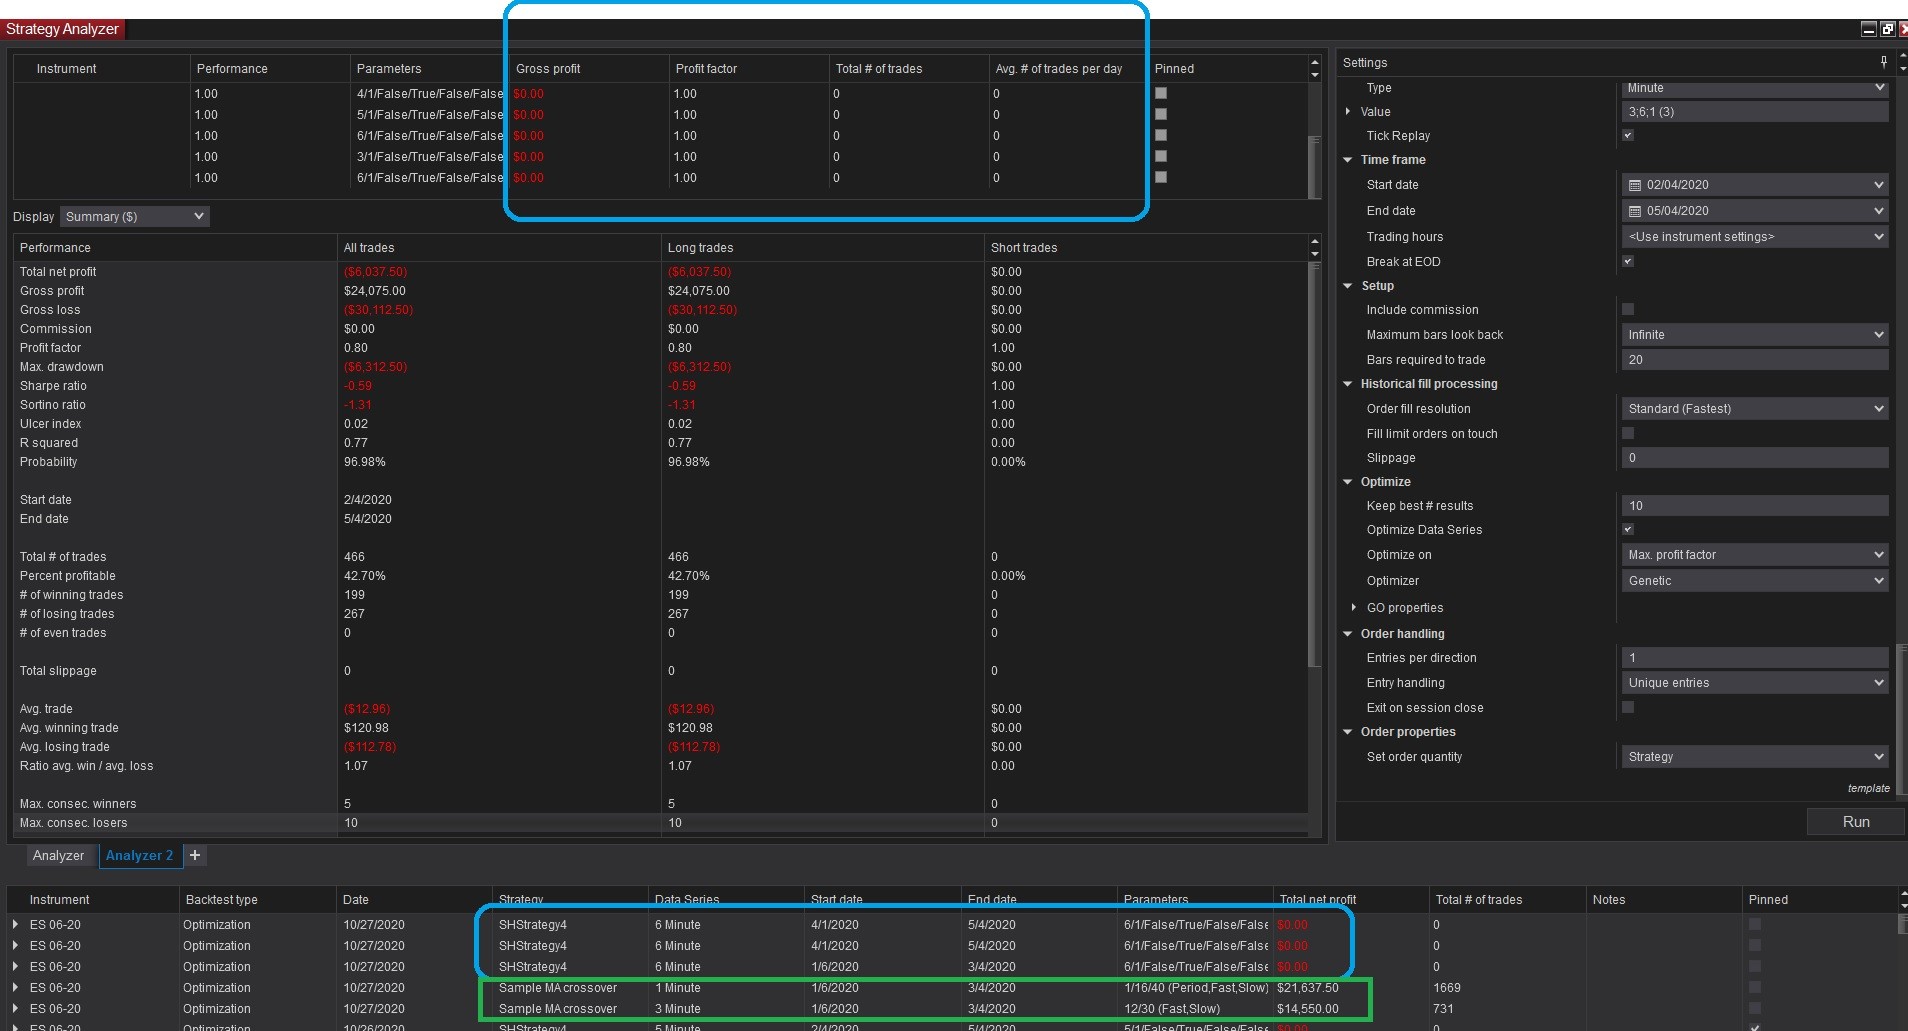Expand the GO properties arrow
1908x1031 pixels.
pyautogui.click(x=1353, y=608)
